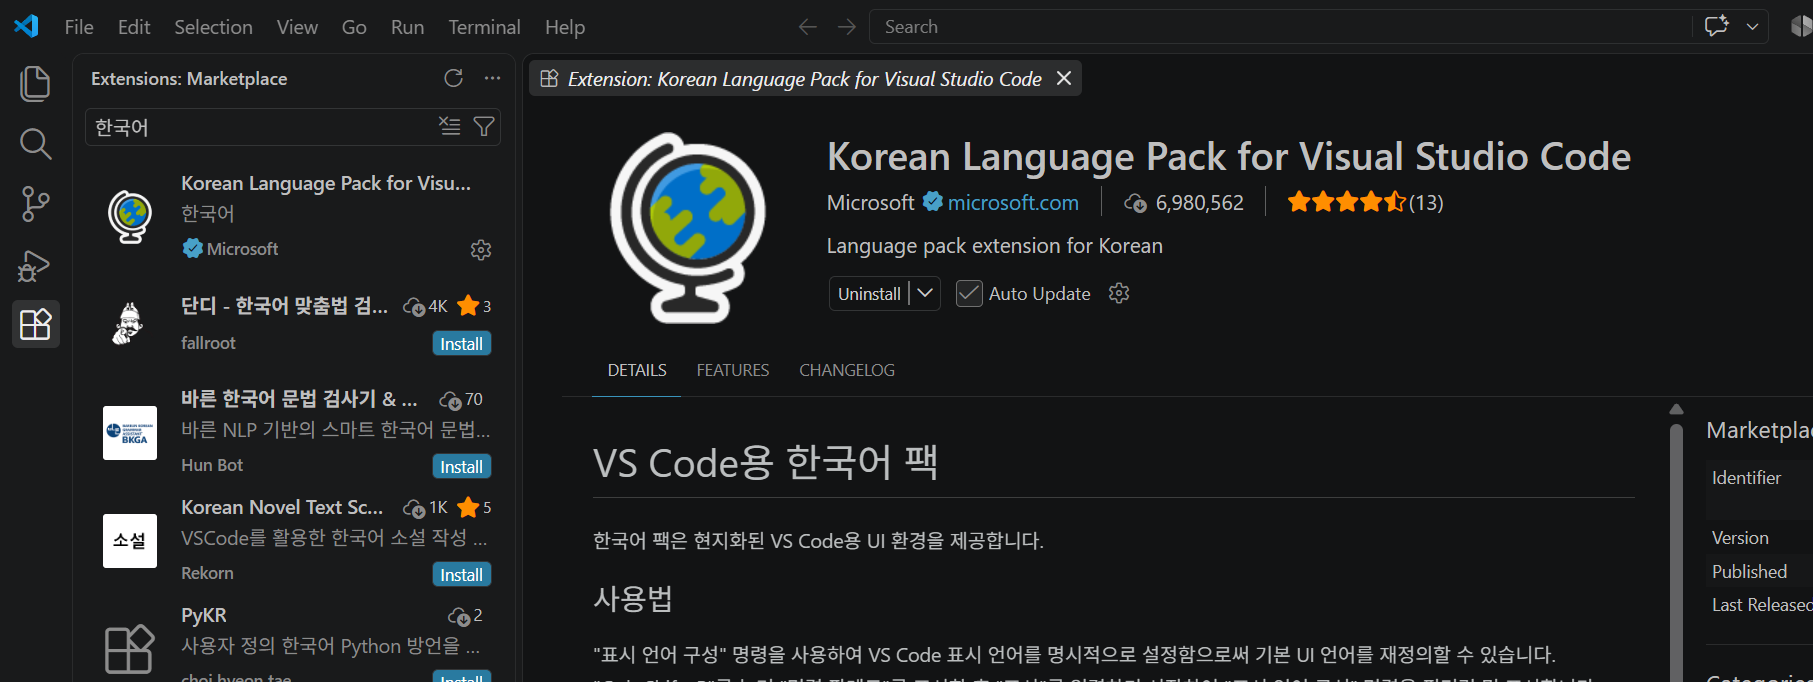The height and width of the screenshot is (682, 1813).
Task: Select the Extensions view icon
Action: (x=35, y=324)
